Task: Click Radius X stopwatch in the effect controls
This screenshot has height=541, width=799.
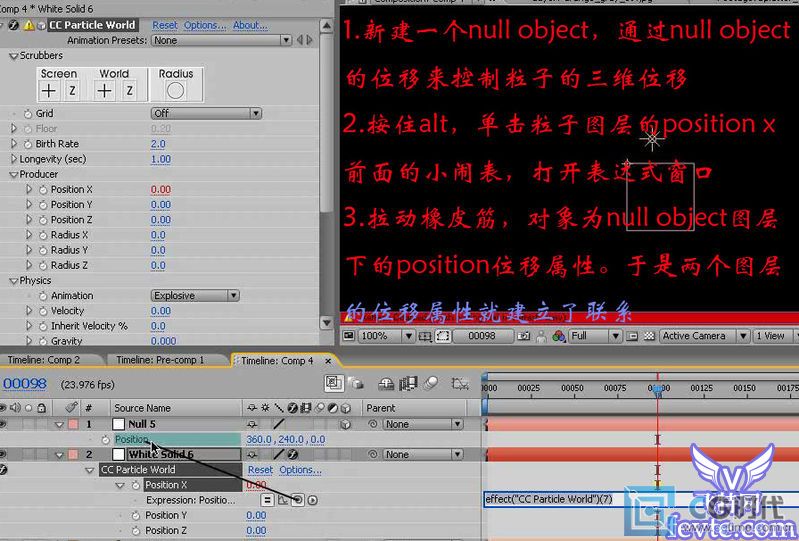Action: pos(43,235)
